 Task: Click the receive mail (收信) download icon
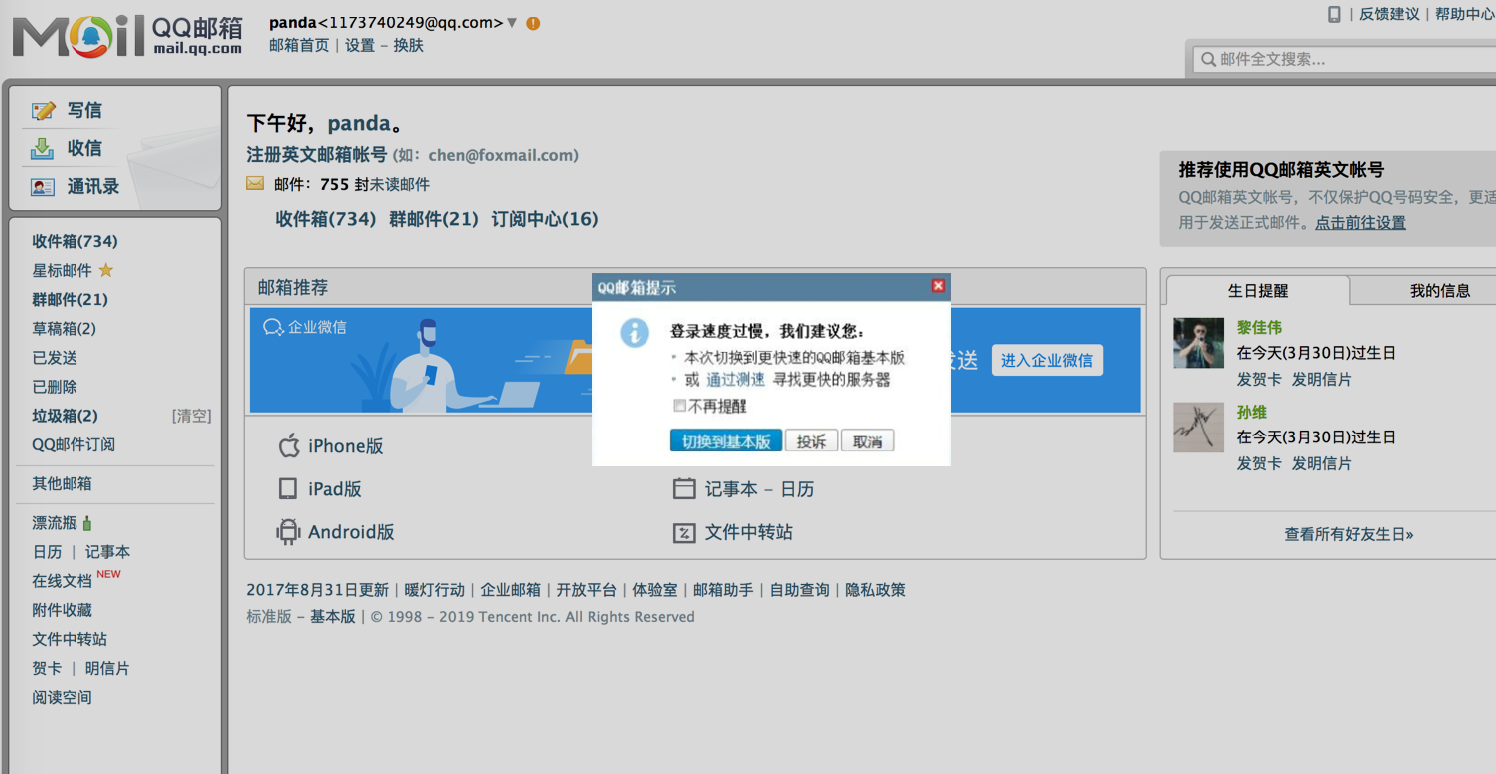(x=42, y=148)
